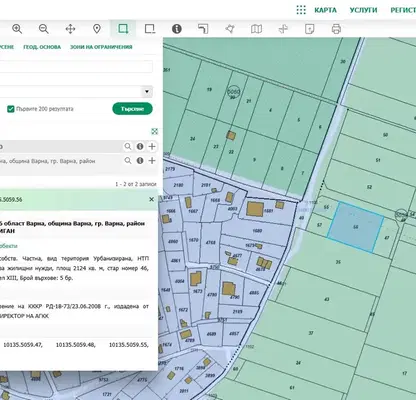
Task: Show info for the Варна result row
Action: (140, 161)
